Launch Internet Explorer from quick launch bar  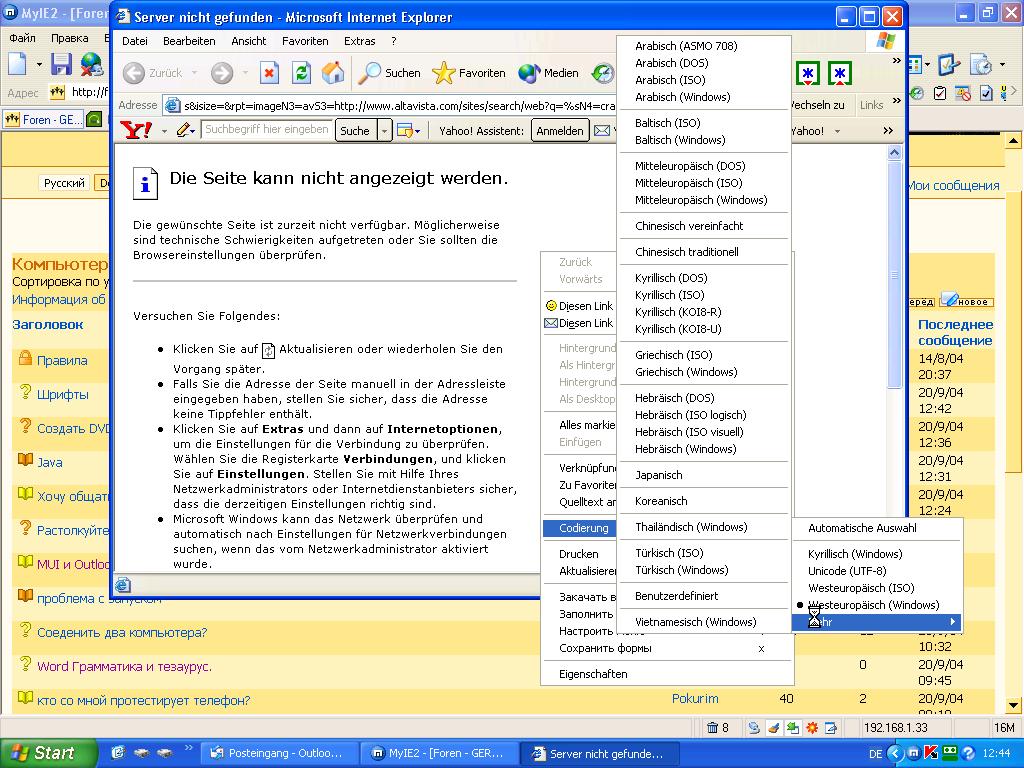[x=118, y=753]
